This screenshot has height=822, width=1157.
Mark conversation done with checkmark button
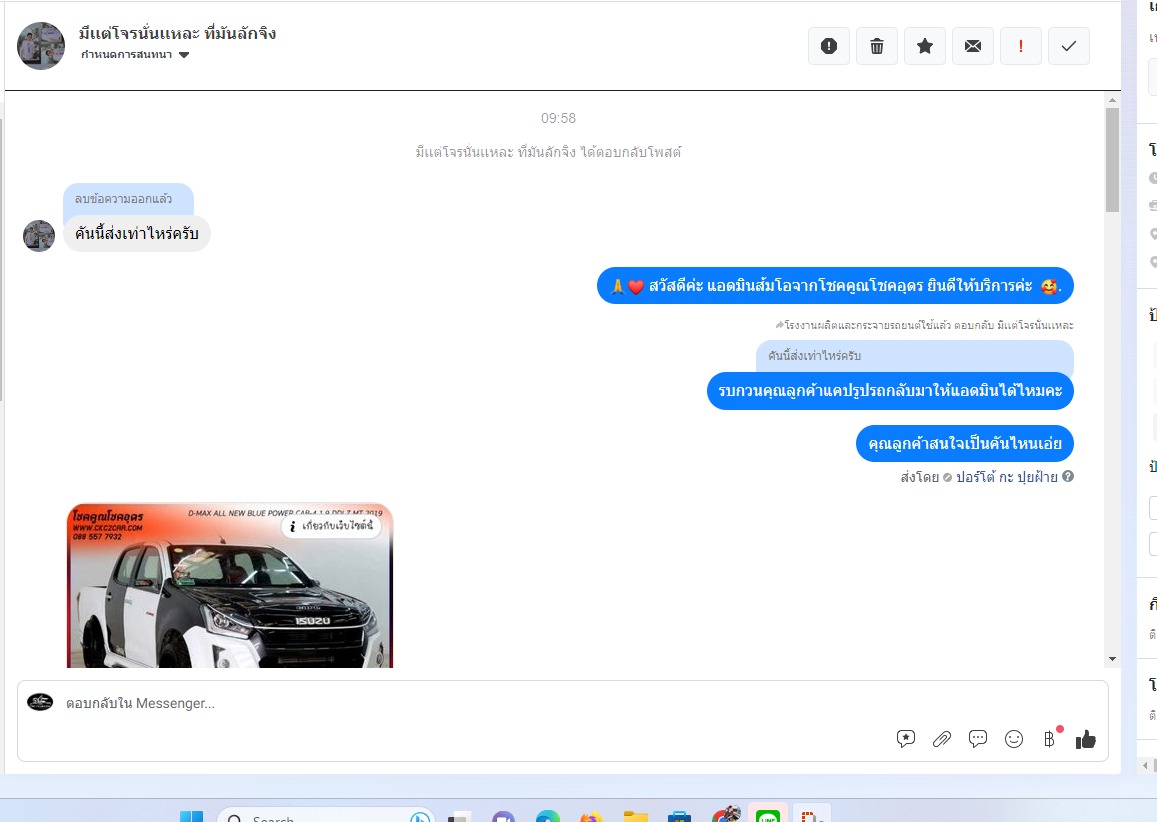point(1069,46)
